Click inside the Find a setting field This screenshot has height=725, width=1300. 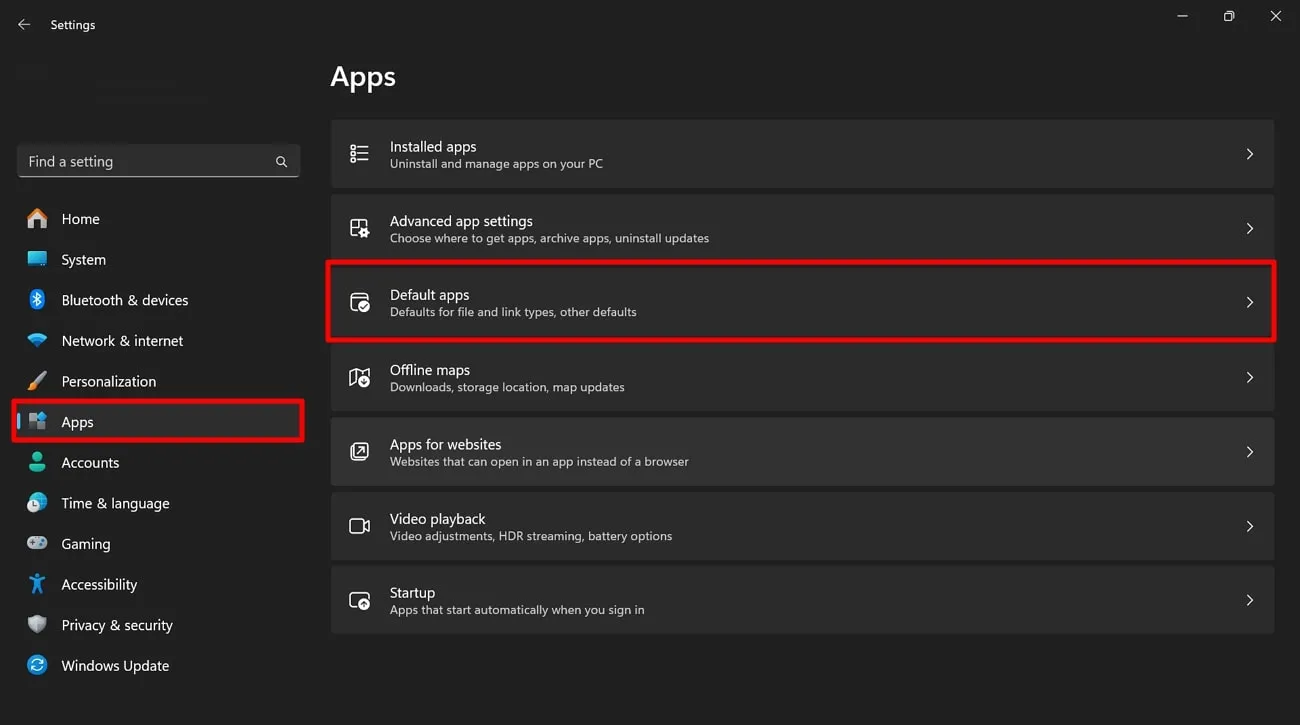(140, 160)
